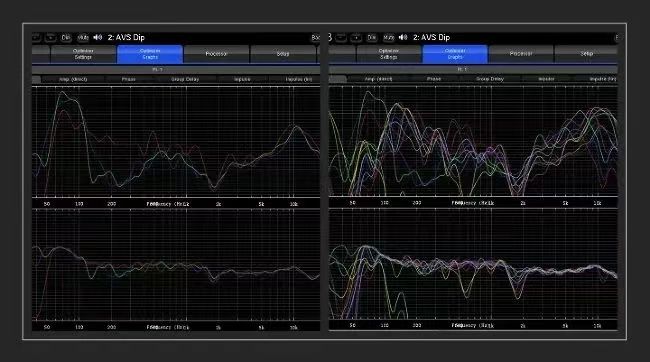This screenshot has width=650, height=362.
Task: Click speaker icon in left window header
Action: [98, 37]
